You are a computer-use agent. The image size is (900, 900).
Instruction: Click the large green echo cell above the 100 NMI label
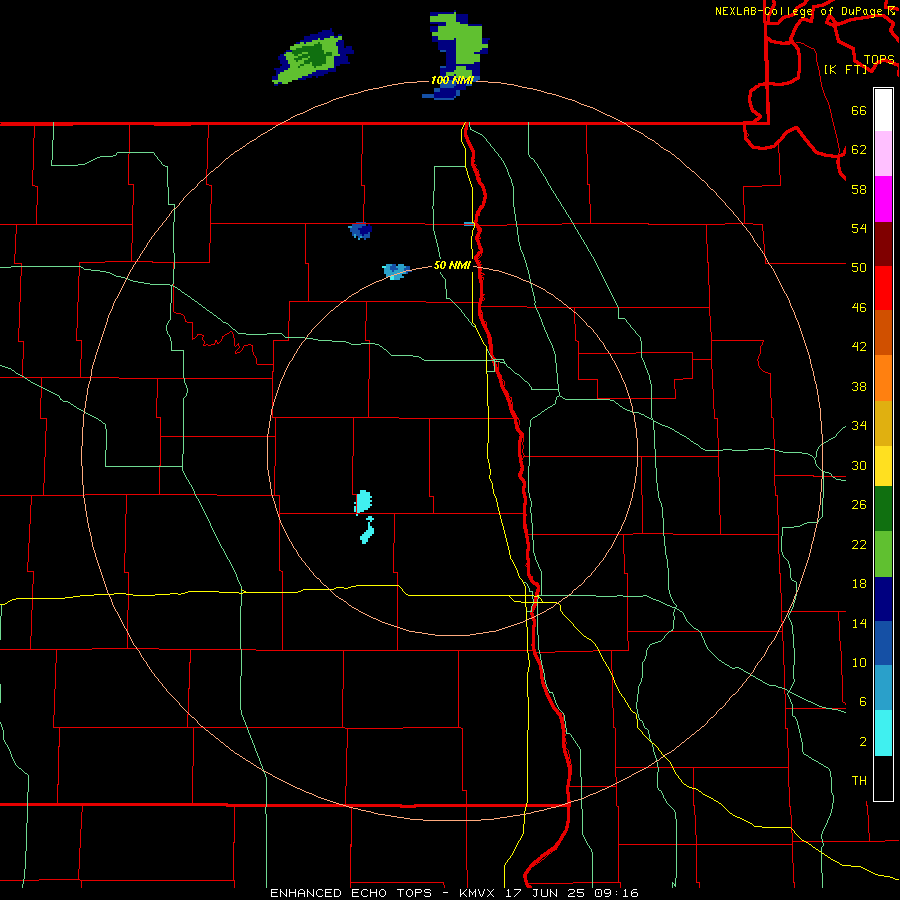tap(457, 46)
